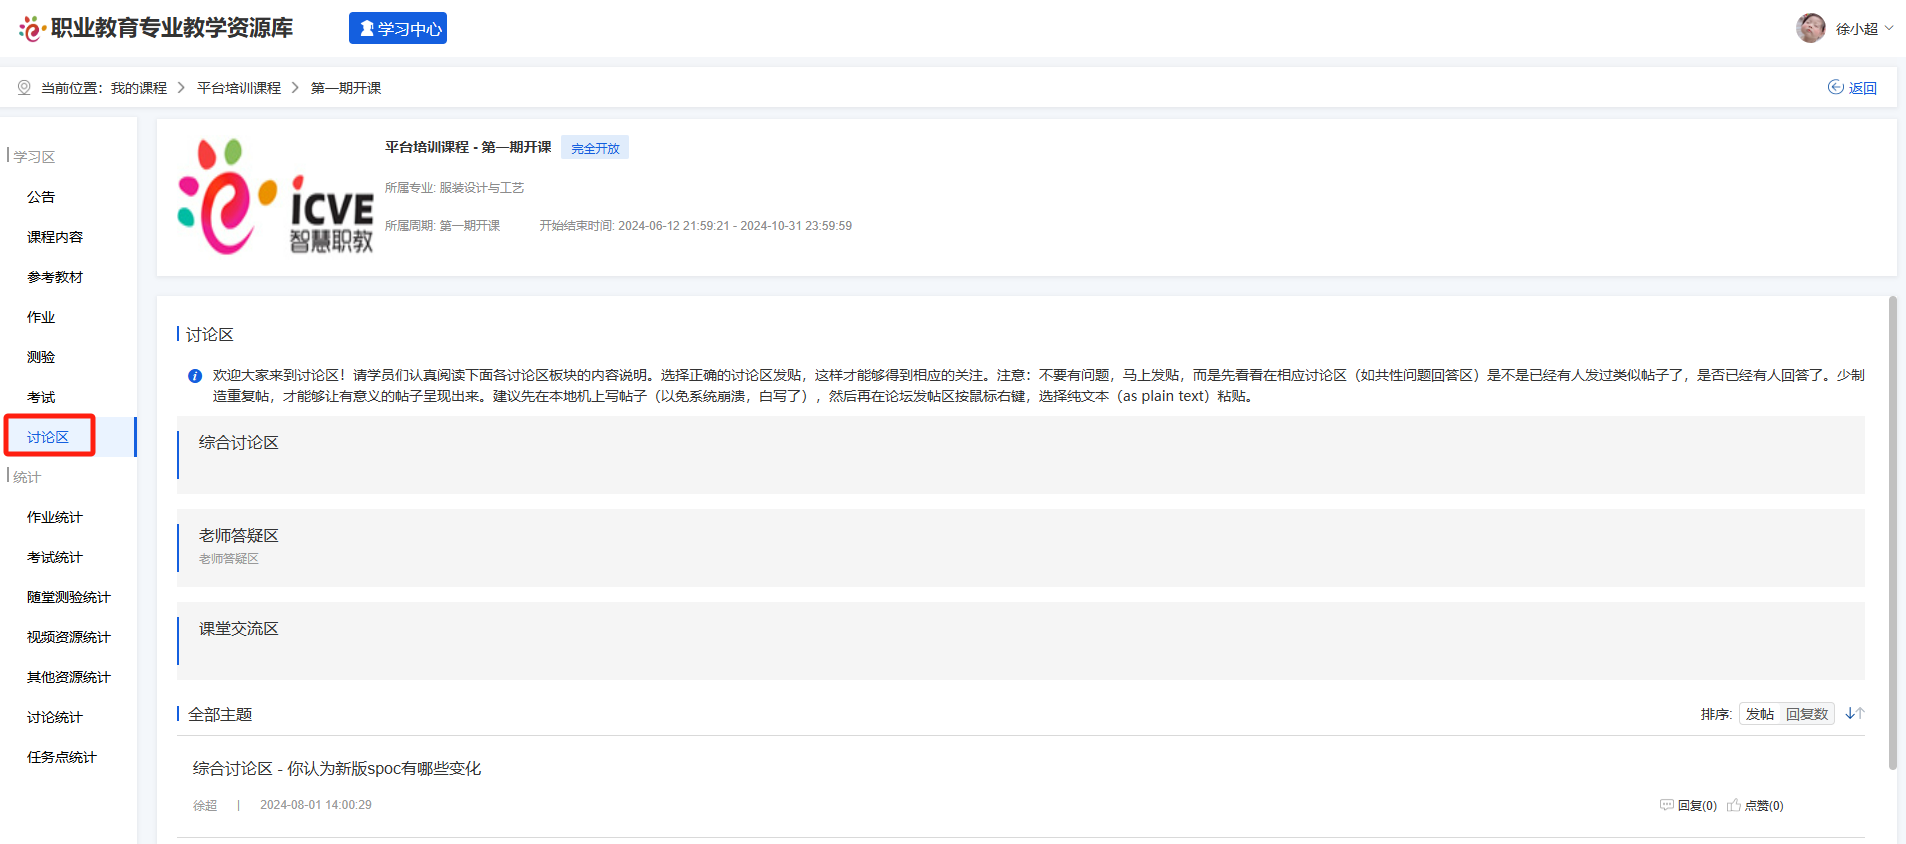Open the 课堂交流区 board
The image size is (1906, 844).
(x=238, y=629)
